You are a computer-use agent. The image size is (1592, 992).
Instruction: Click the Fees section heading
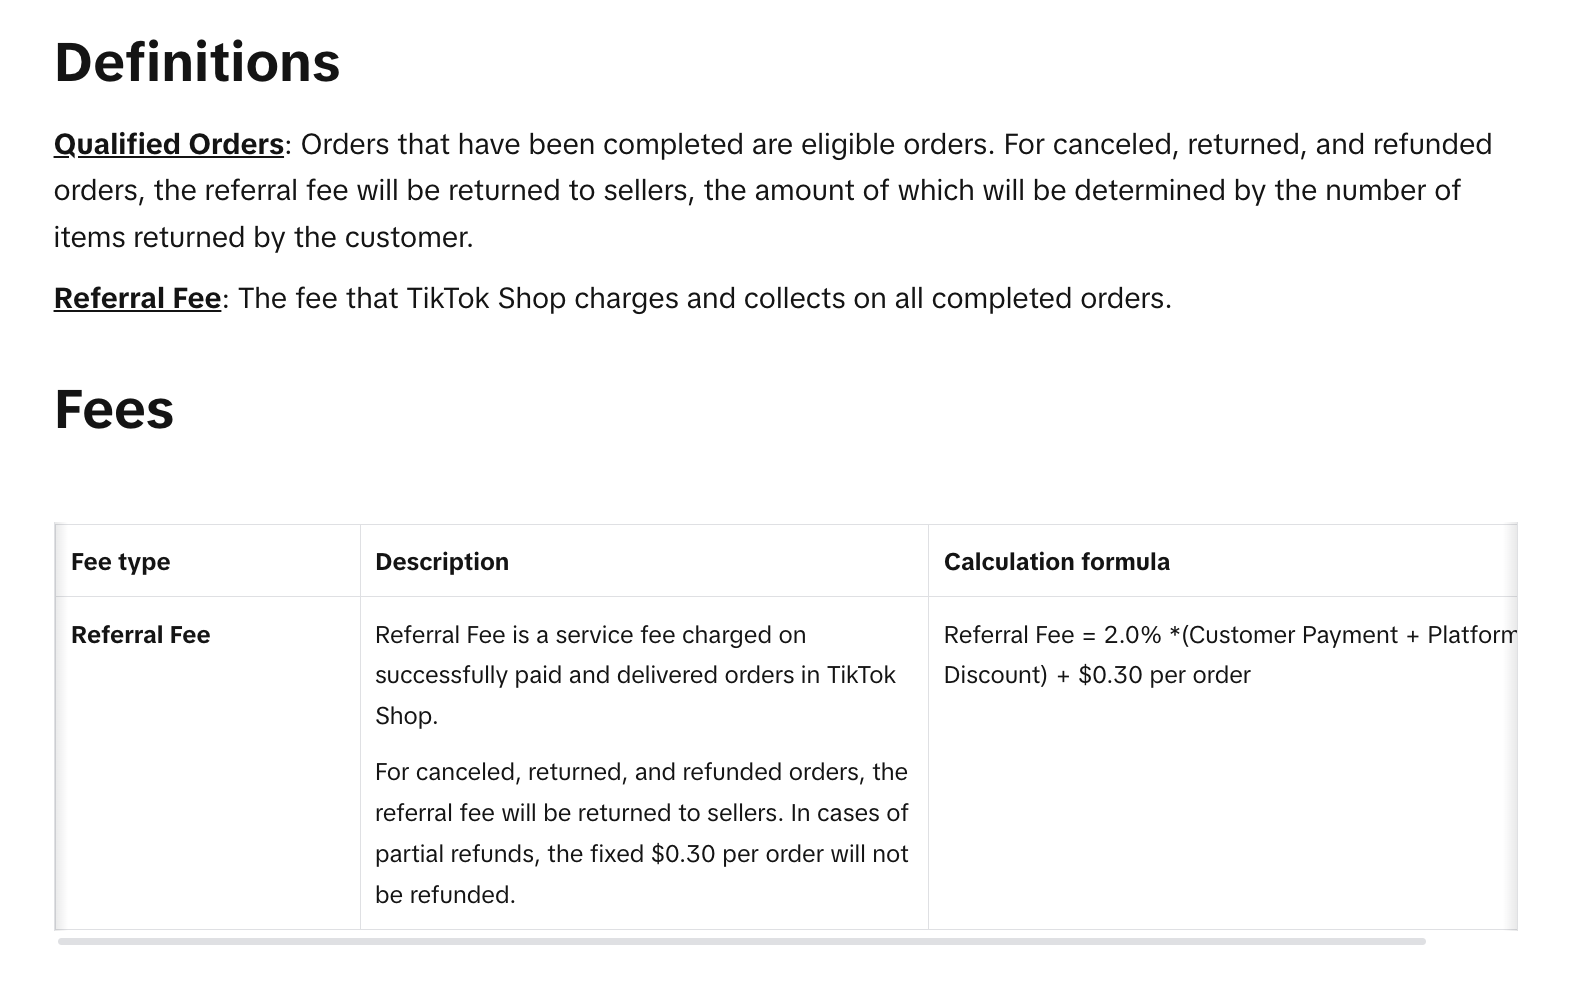[x=114, y=409]
